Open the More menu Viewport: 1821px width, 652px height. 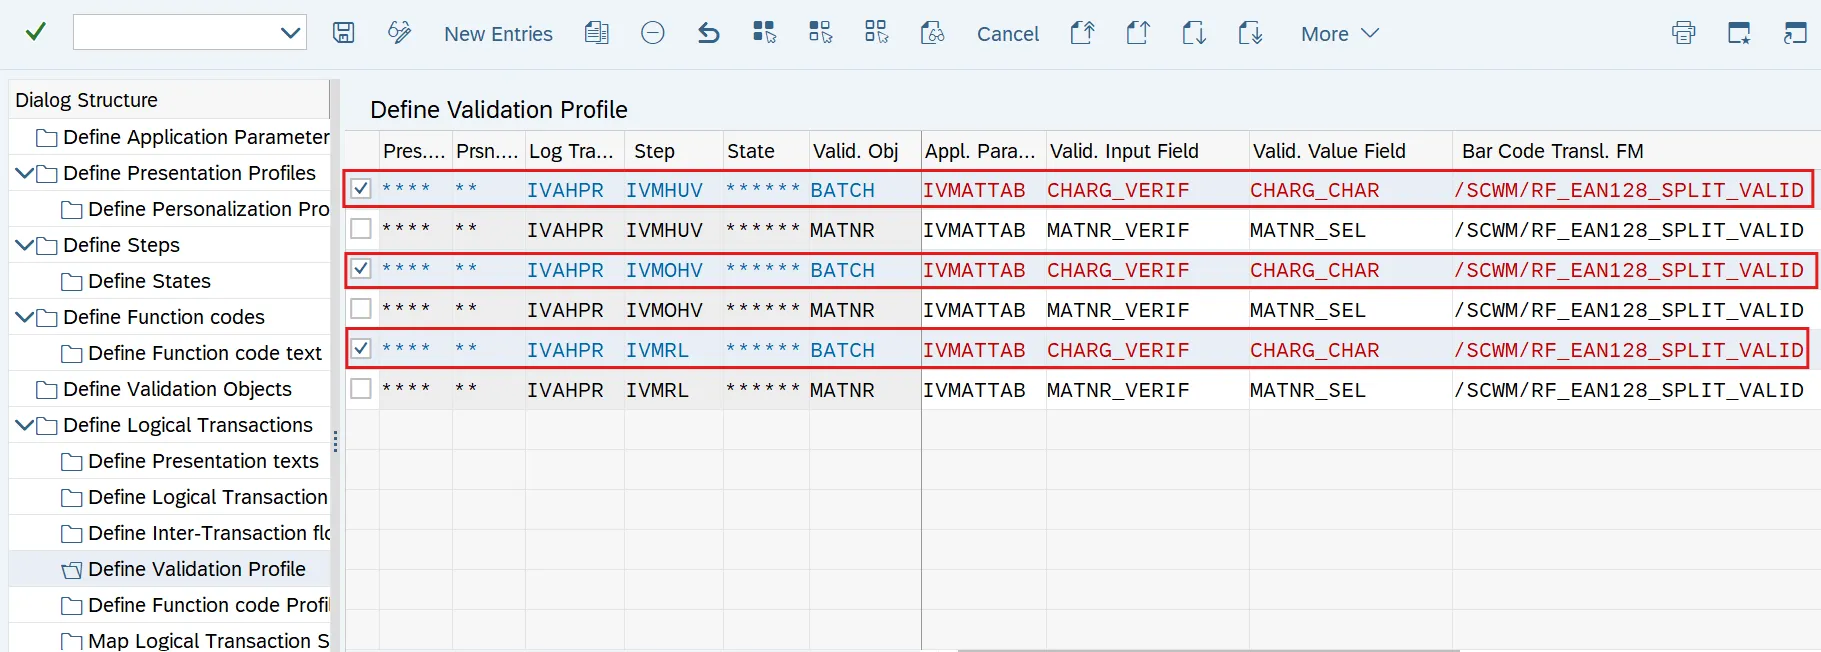(1339, 34)
